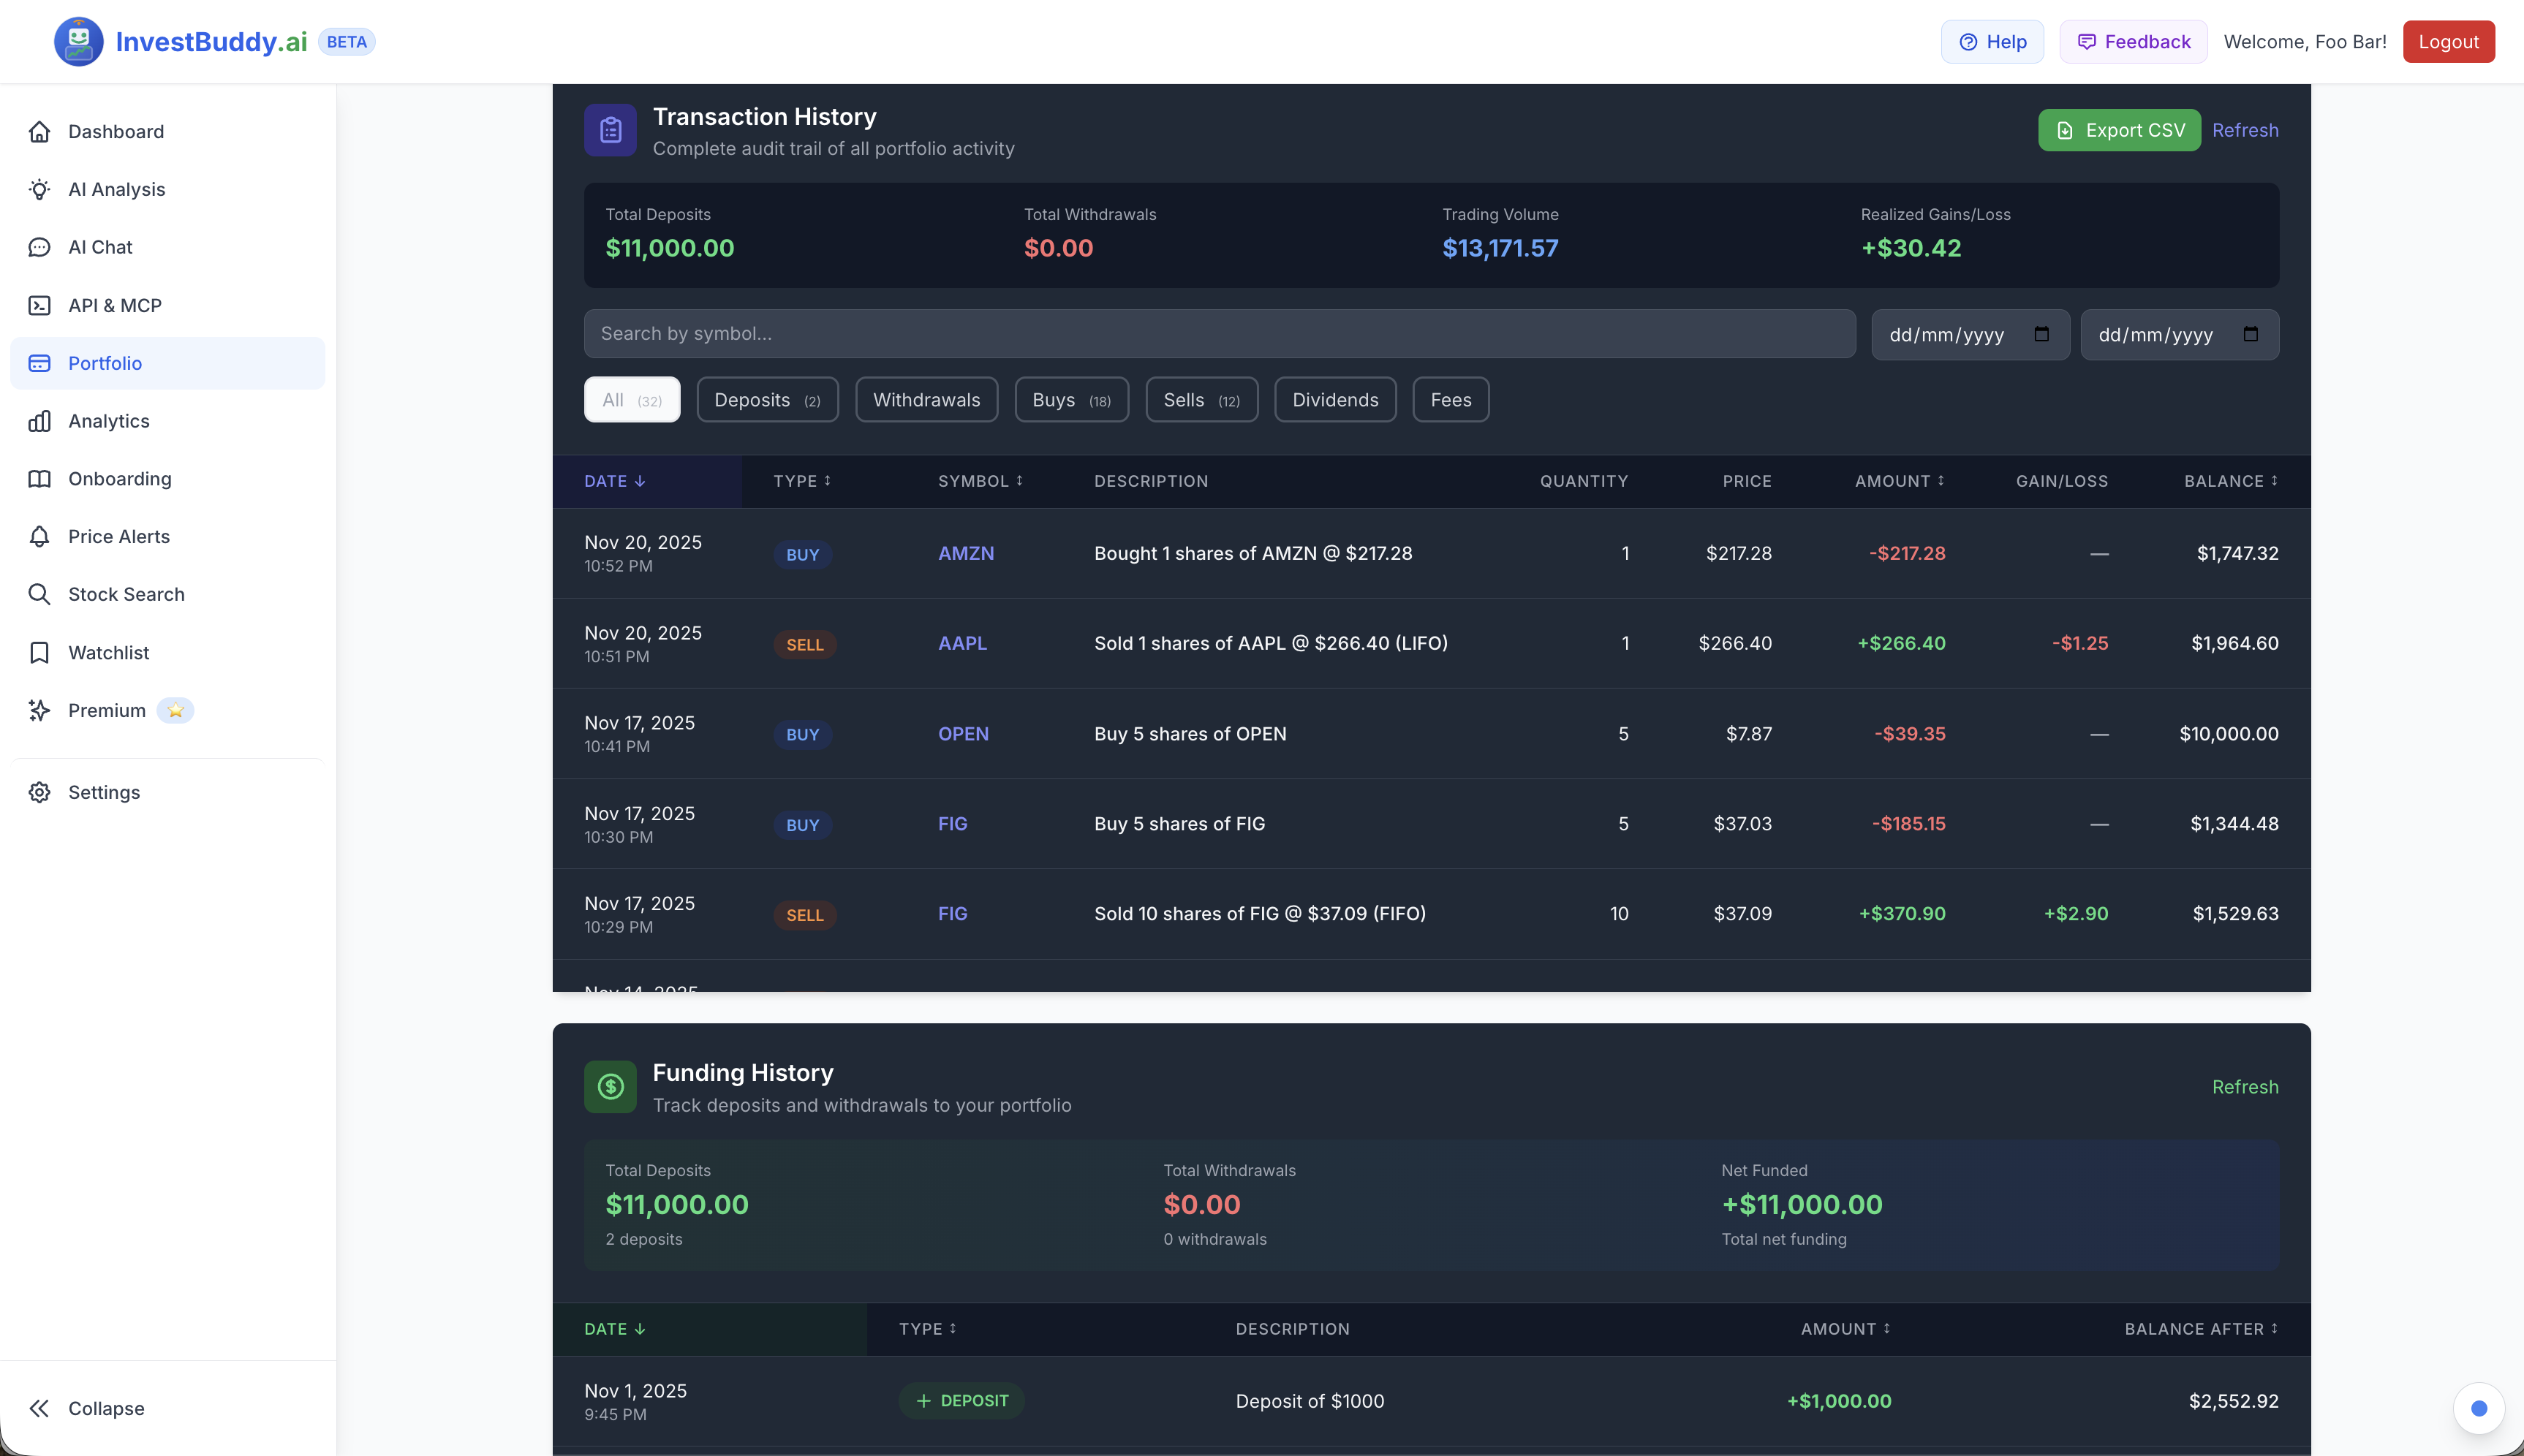Select the Analytics bar-chart icon
2524x1456 pixels.
(39, 421)
